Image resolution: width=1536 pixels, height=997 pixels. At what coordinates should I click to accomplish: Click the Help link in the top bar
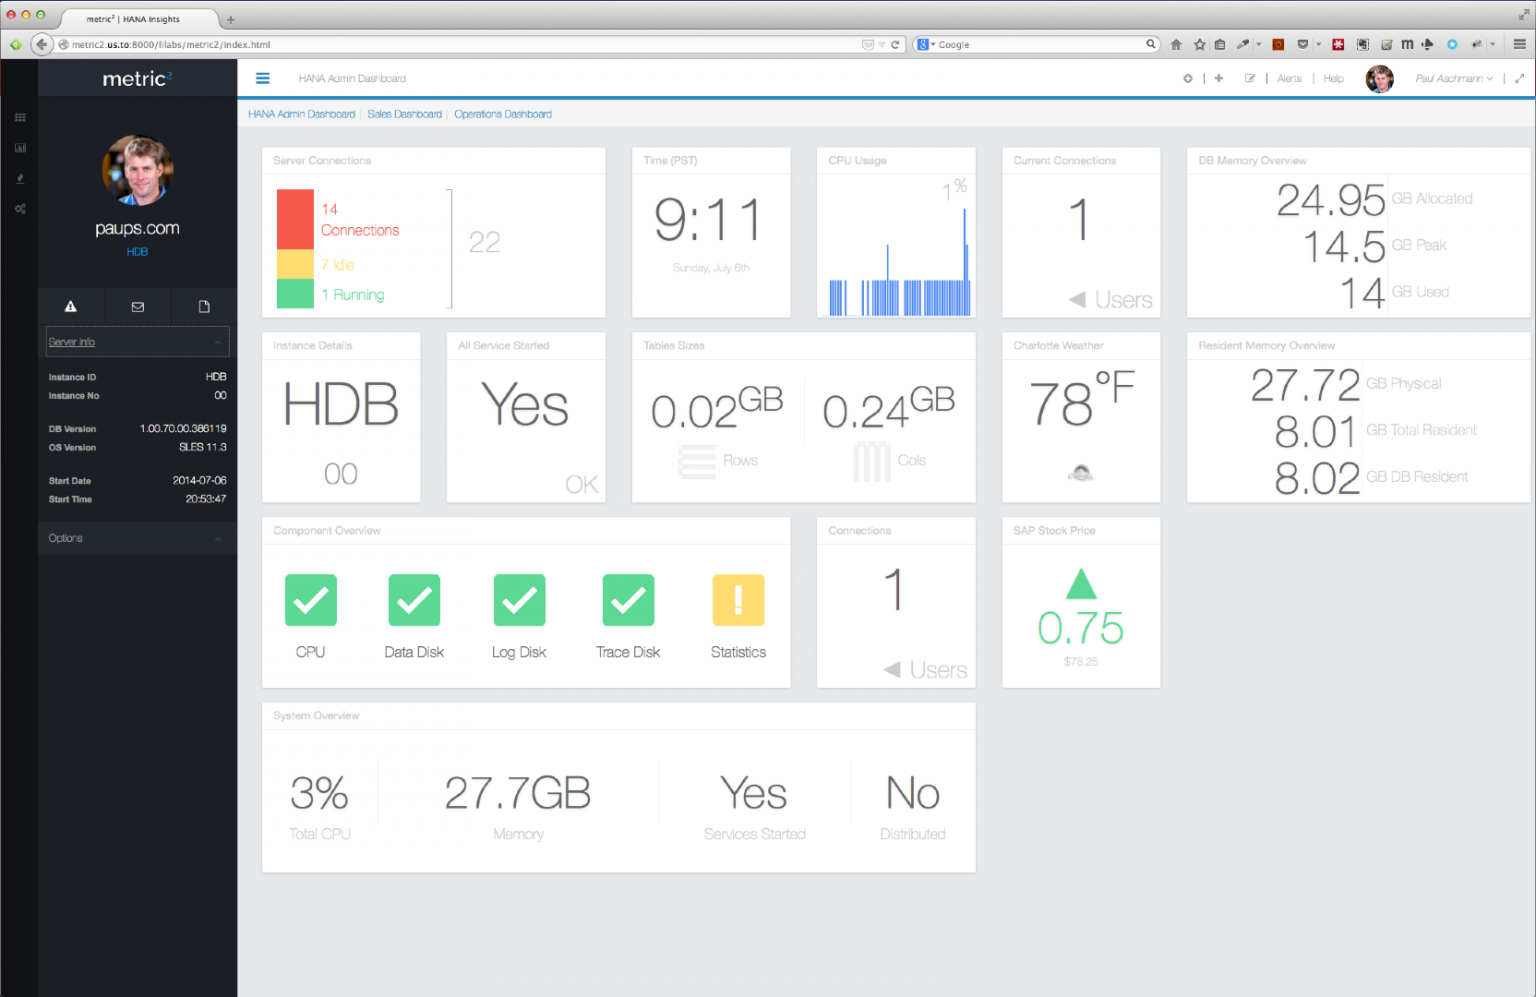(1333, 78)
